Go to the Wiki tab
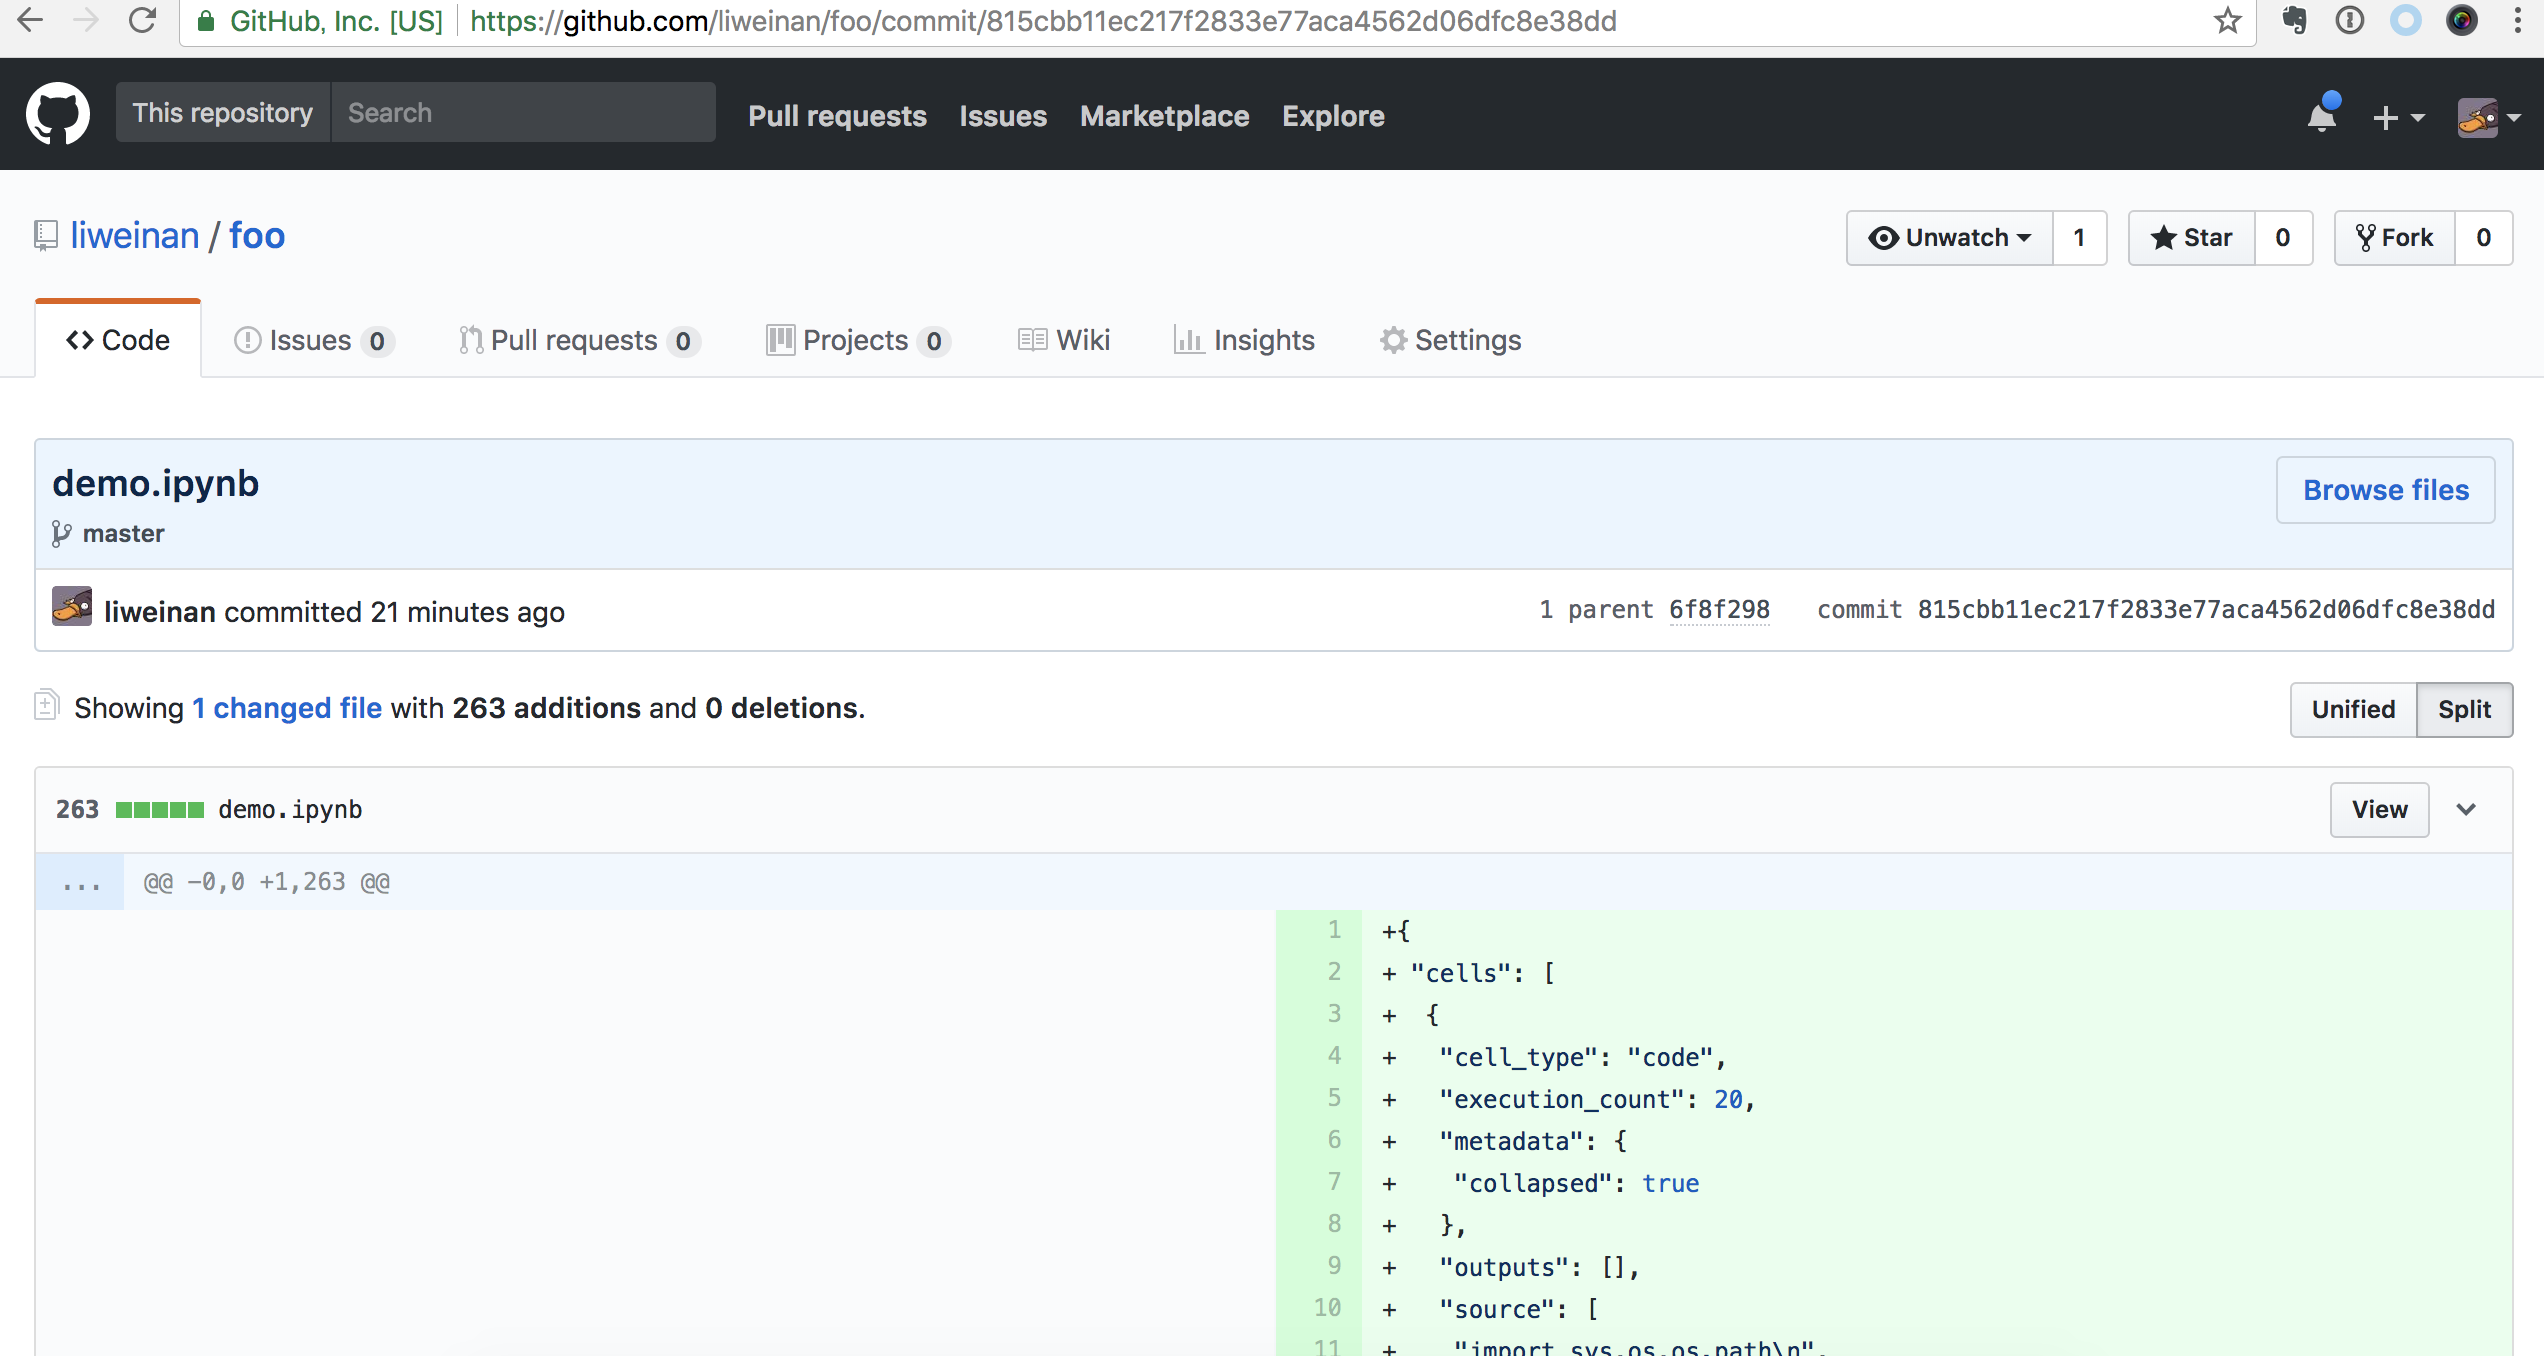Screen dimensions: 2544x1356 coord(1064,340)
